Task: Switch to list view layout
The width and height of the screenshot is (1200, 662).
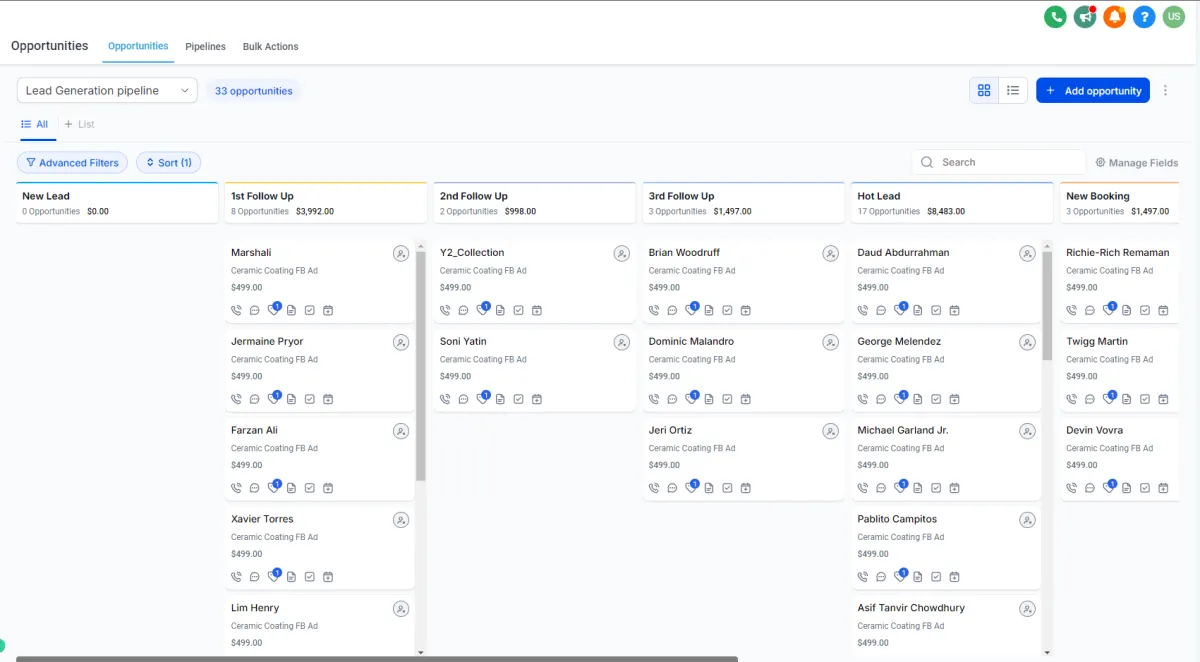Action: tap(1013, 91)
